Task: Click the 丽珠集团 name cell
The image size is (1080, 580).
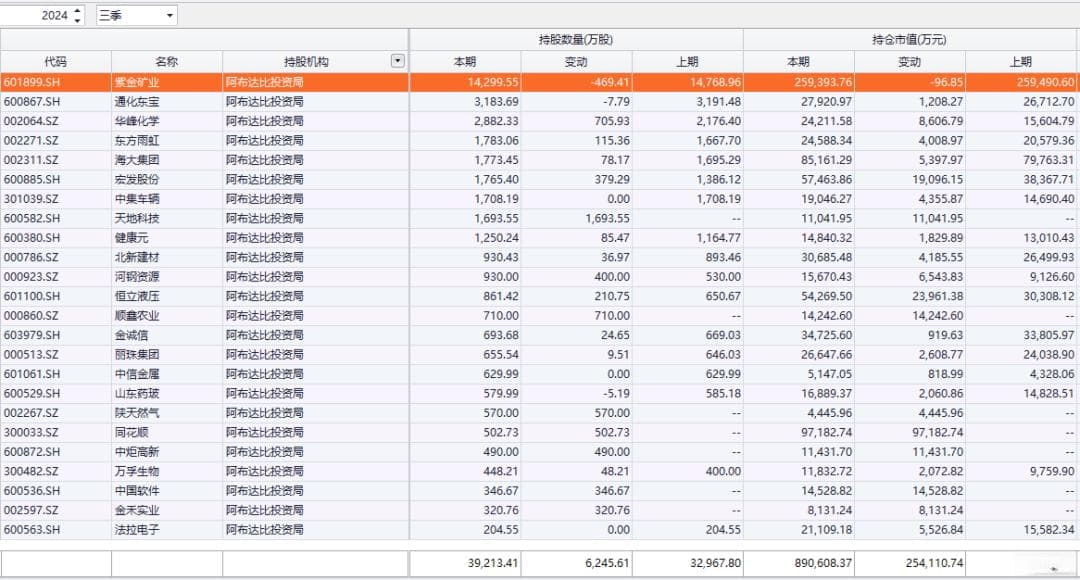Action: click(167, 354)
